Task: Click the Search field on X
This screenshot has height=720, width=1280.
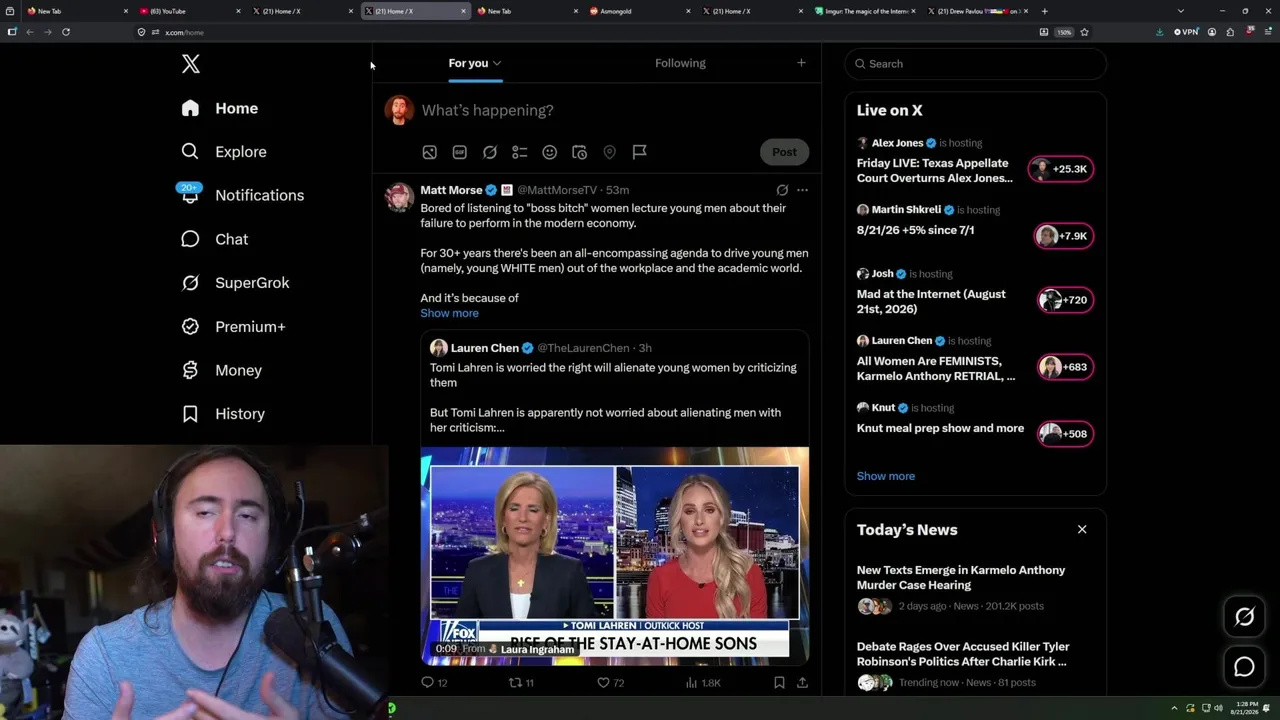Action: pyautogui.click(x=975, y=64)
